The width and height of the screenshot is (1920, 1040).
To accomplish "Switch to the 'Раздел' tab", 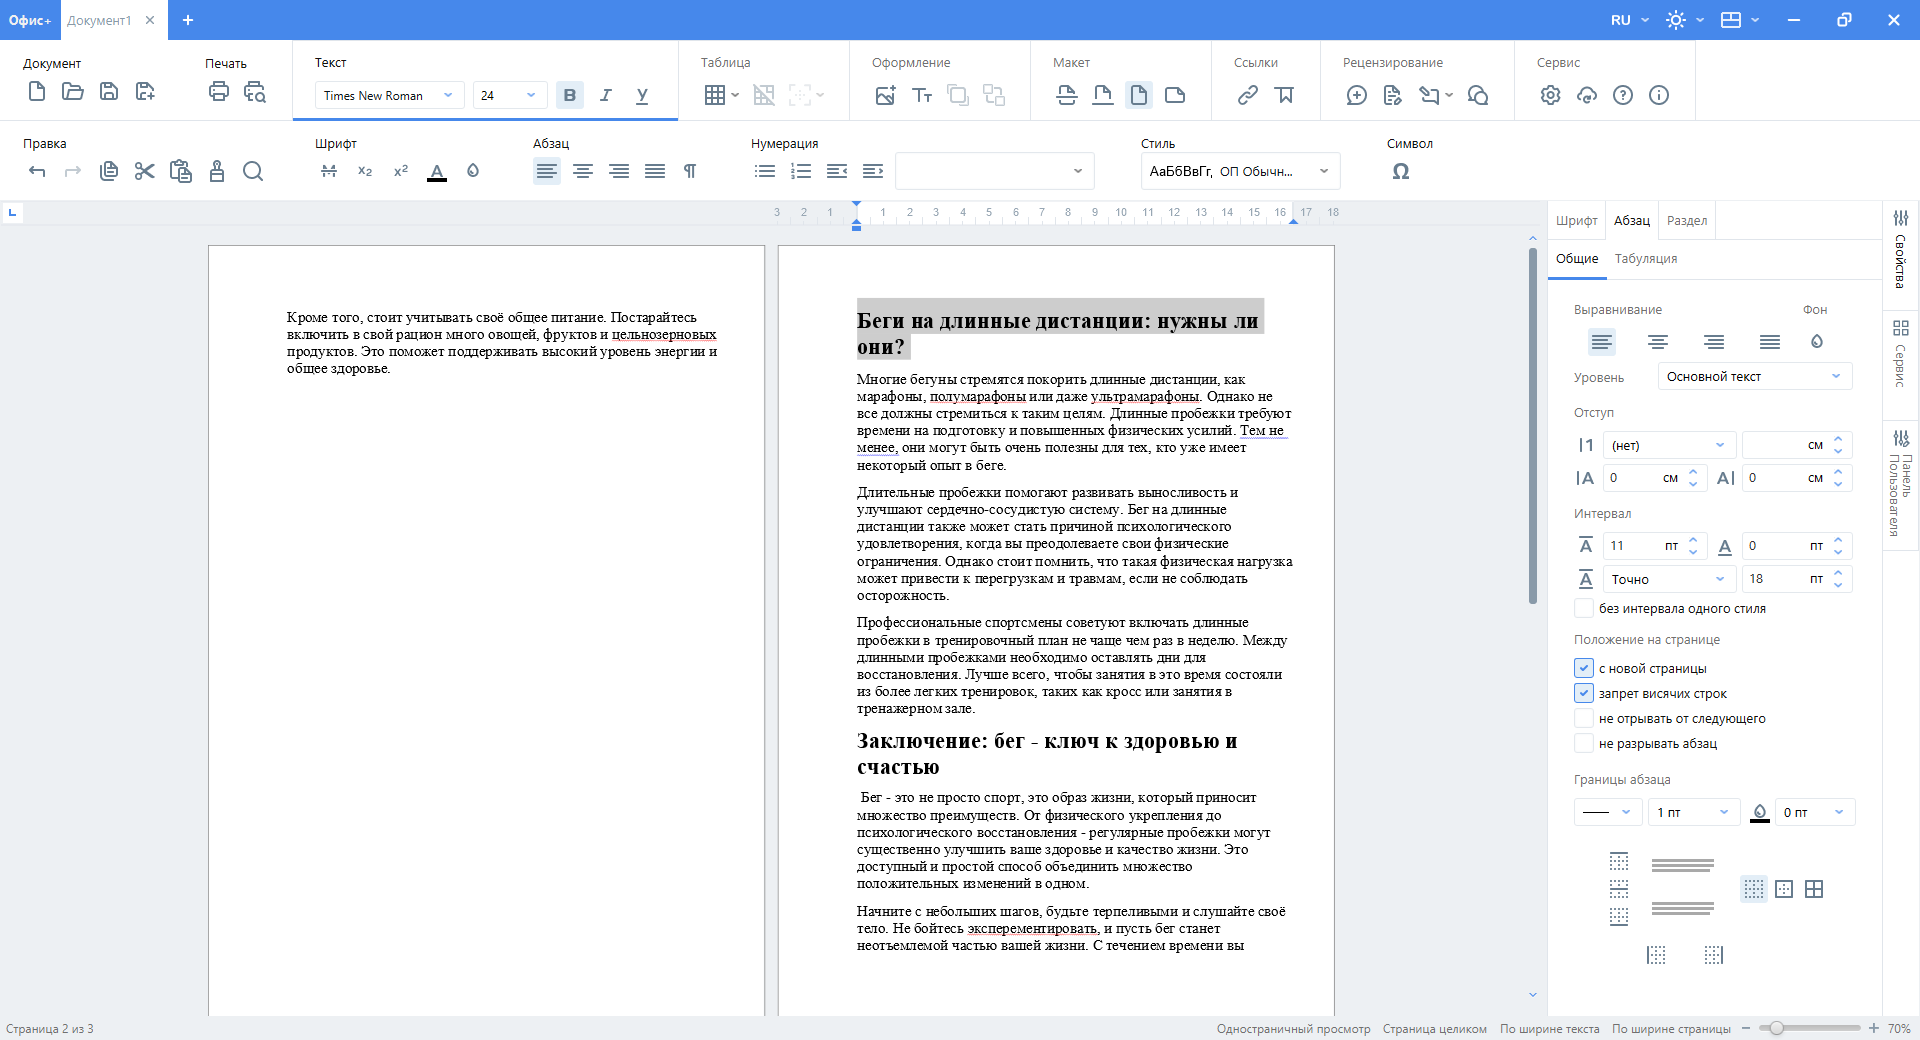I will pyautogui.click(x=1686, y=219).
